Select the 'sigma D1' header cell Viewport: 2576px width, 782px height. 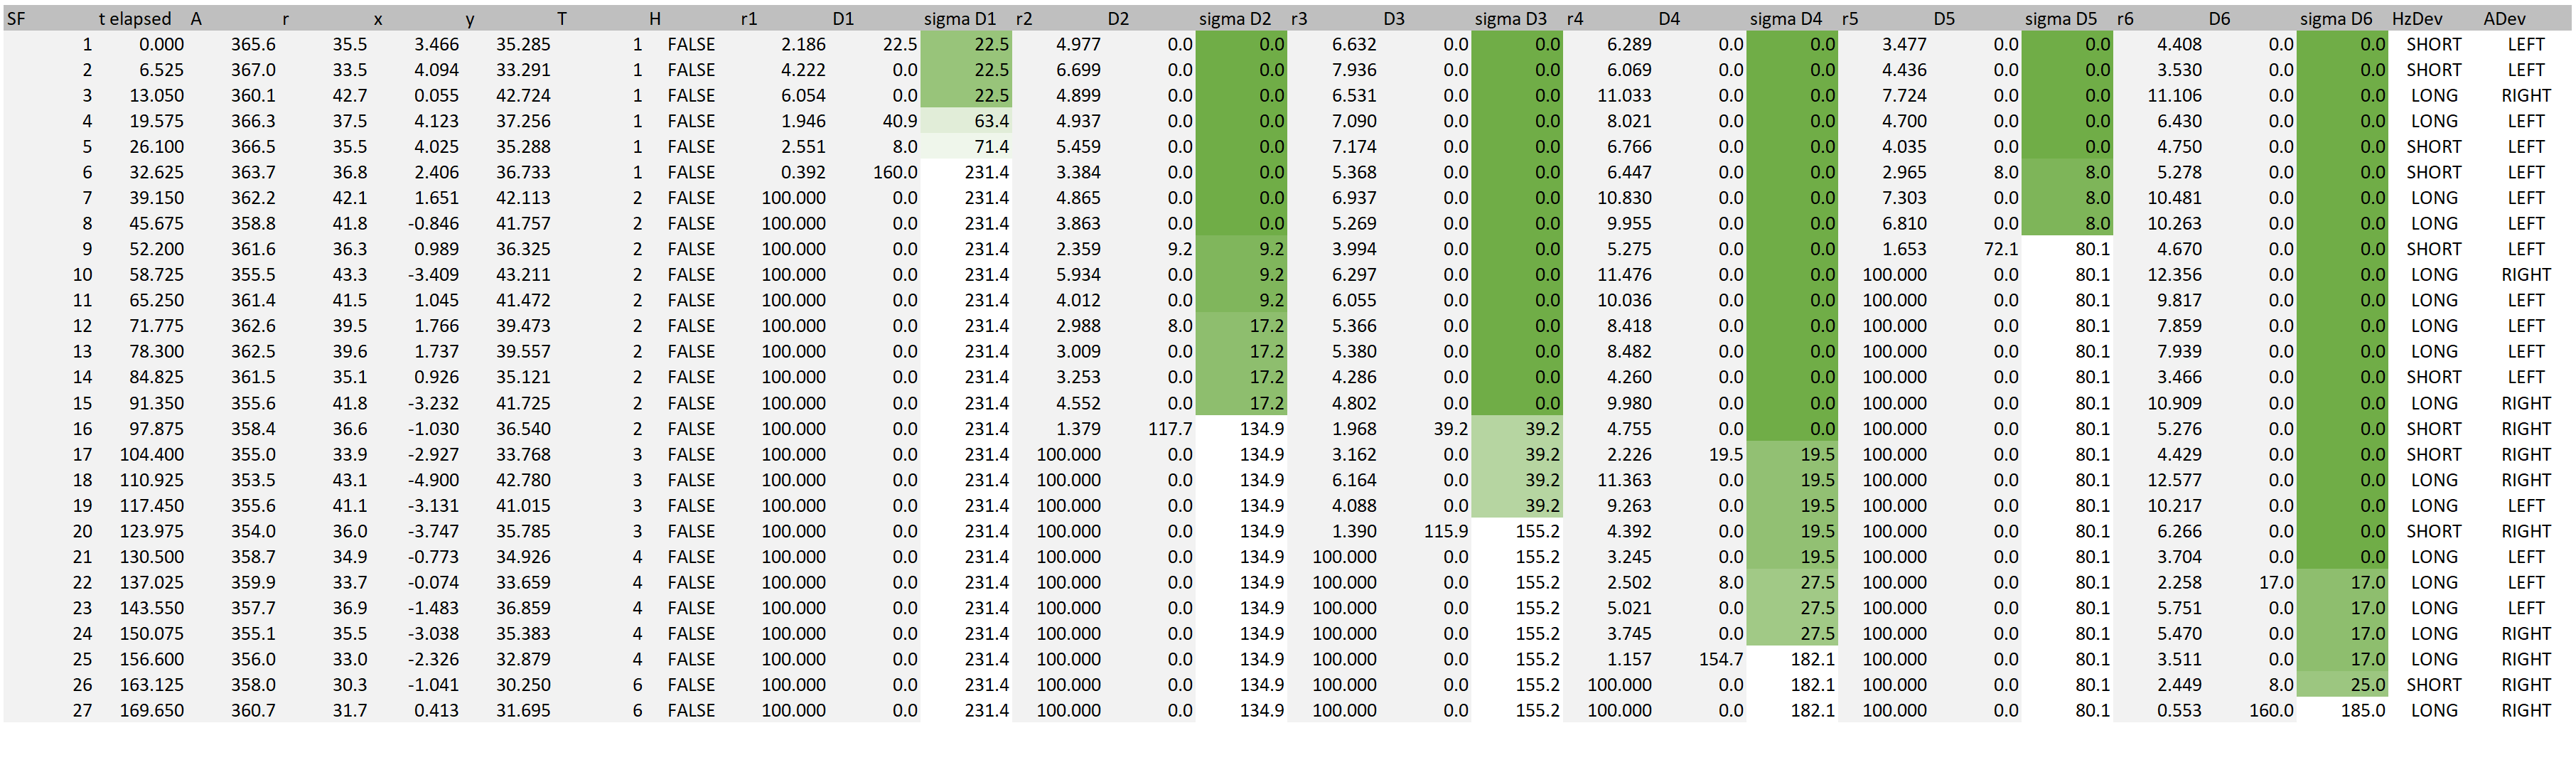960,19
